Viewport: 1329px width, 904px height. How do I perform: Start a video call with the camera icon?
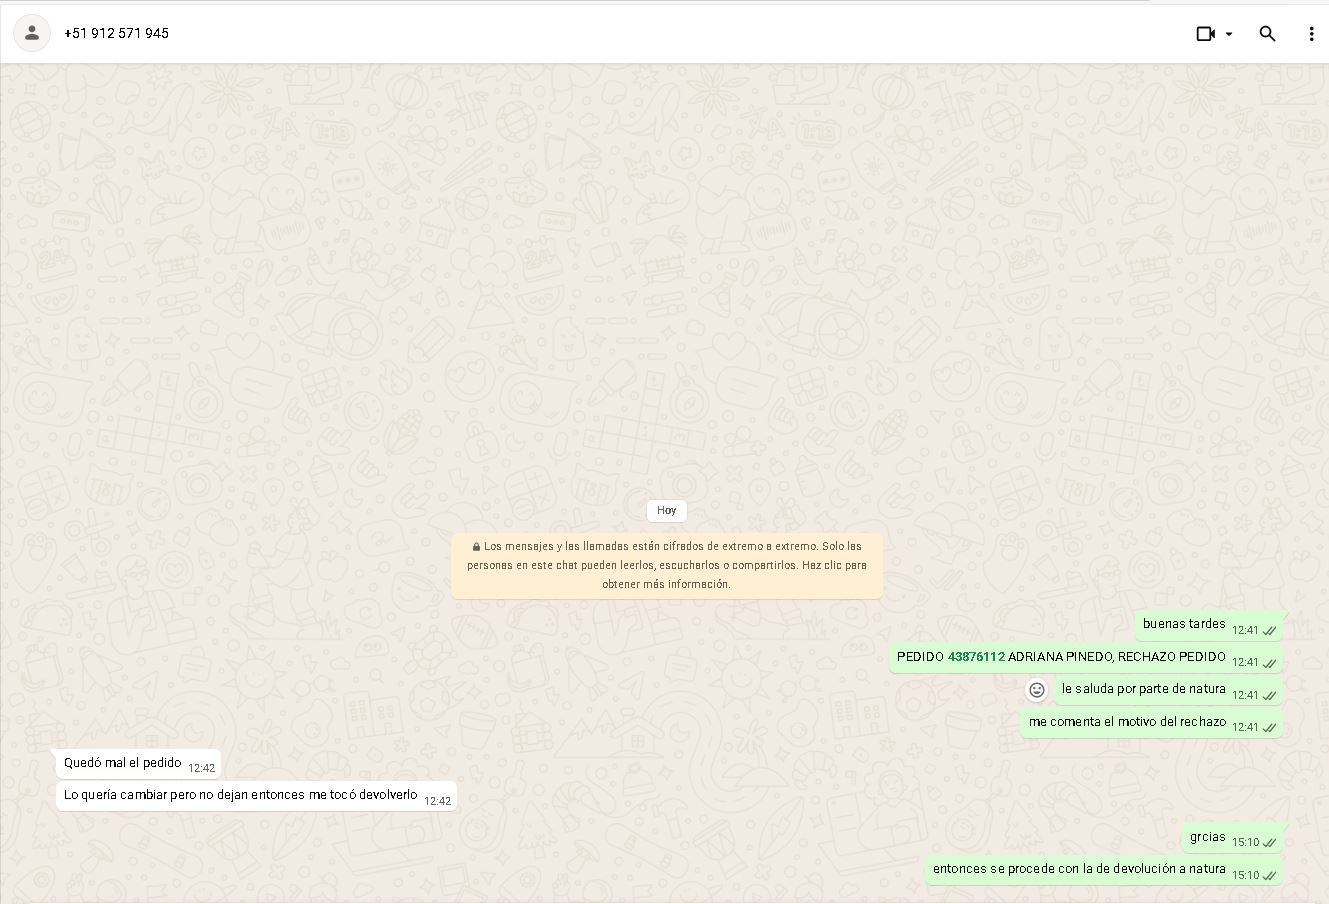(x=1205, y=34)
